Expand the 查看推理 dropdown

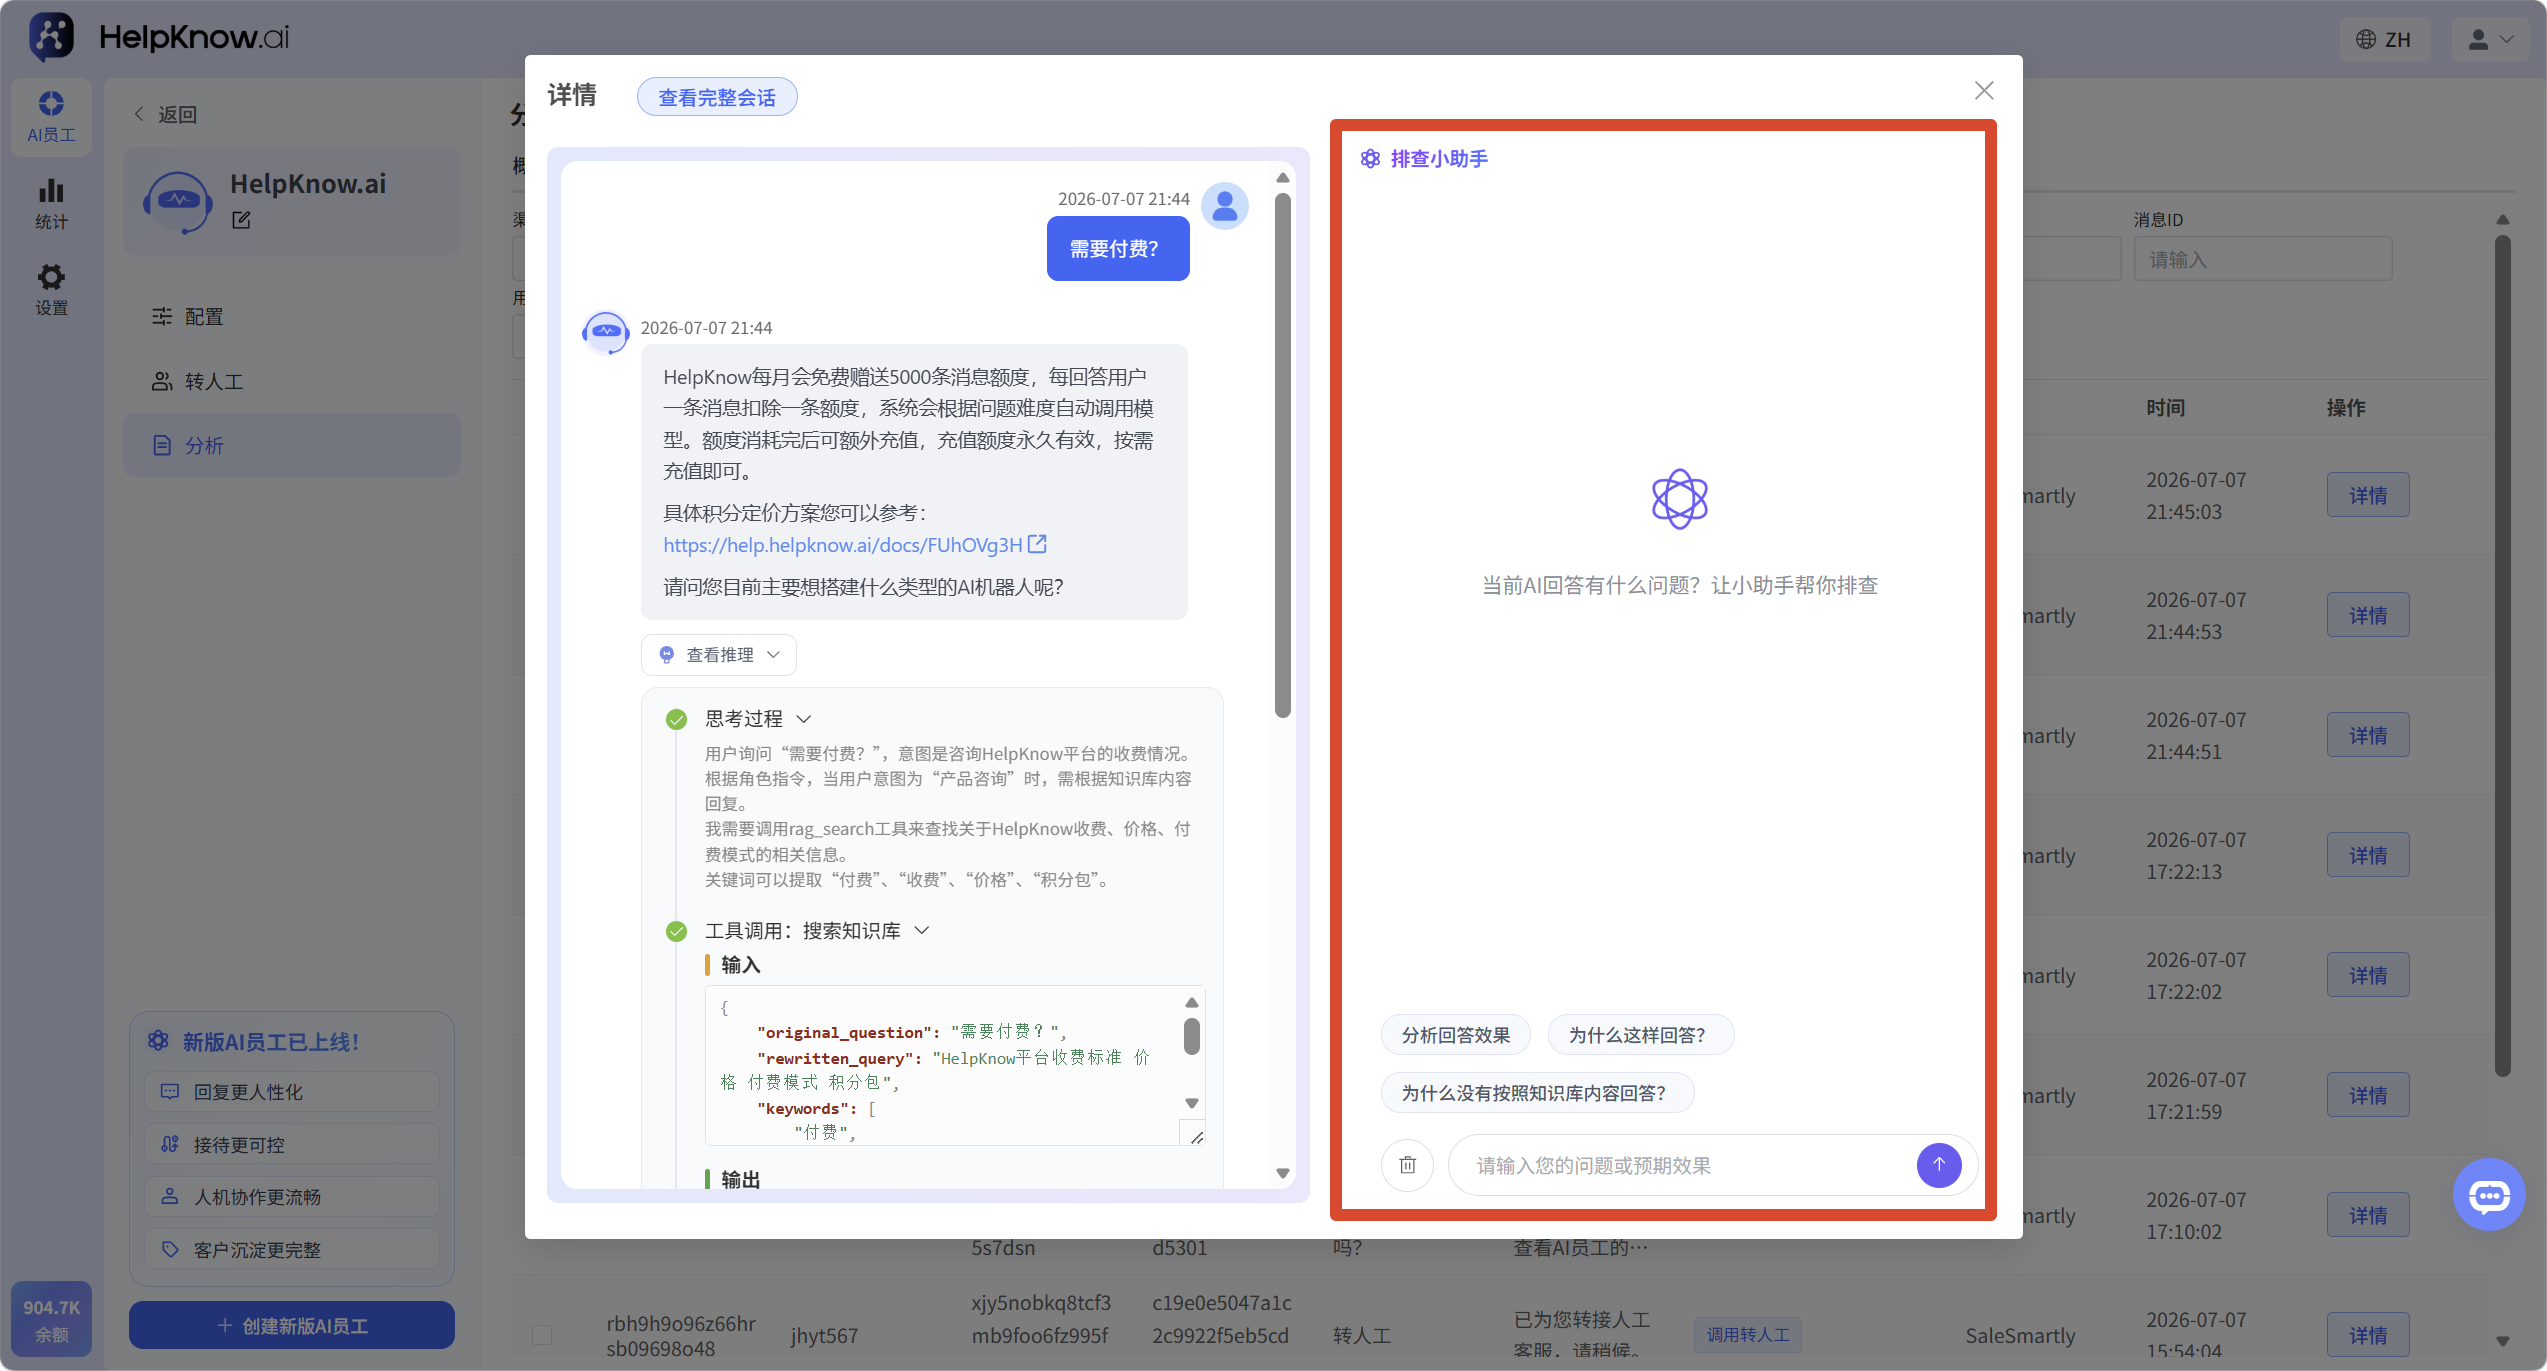719,655
